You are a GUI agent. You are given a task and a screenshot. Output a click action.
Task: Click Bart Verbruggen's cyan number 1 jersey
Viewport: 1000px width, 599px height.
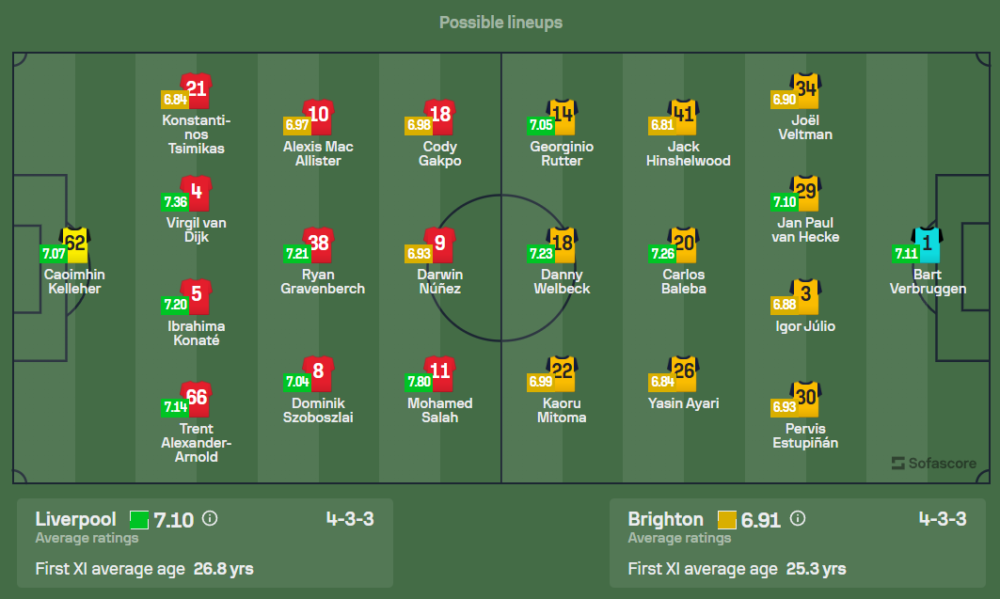point(927,243)
